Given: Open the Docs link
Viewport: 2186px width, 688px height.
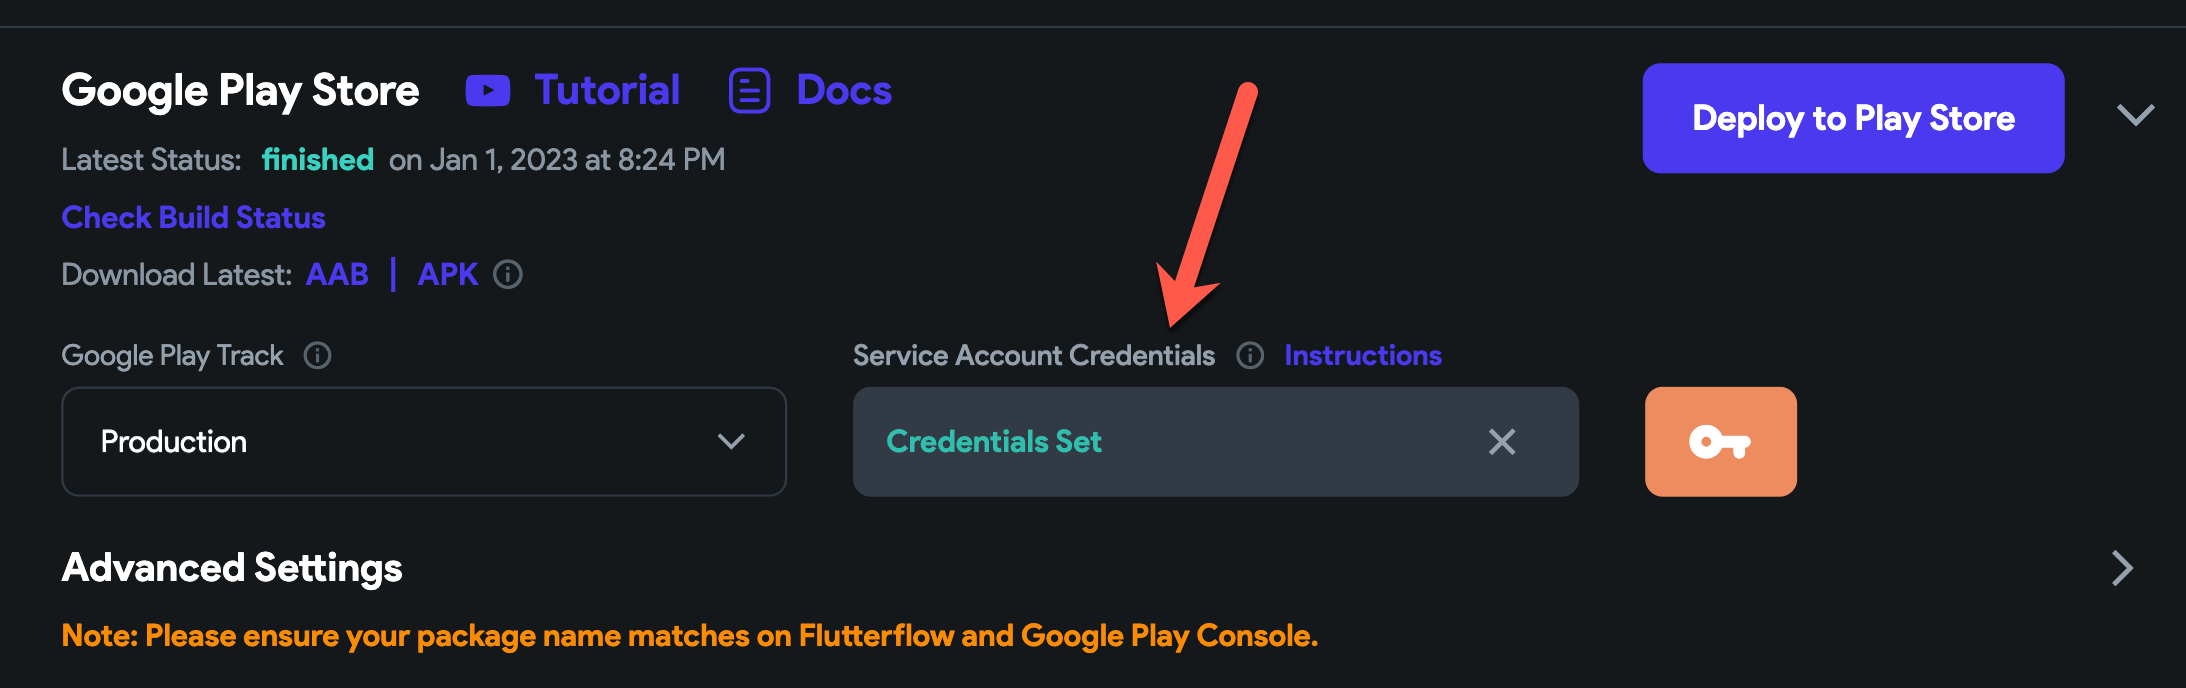Looking at the screenshot, I should coord(844,90).
